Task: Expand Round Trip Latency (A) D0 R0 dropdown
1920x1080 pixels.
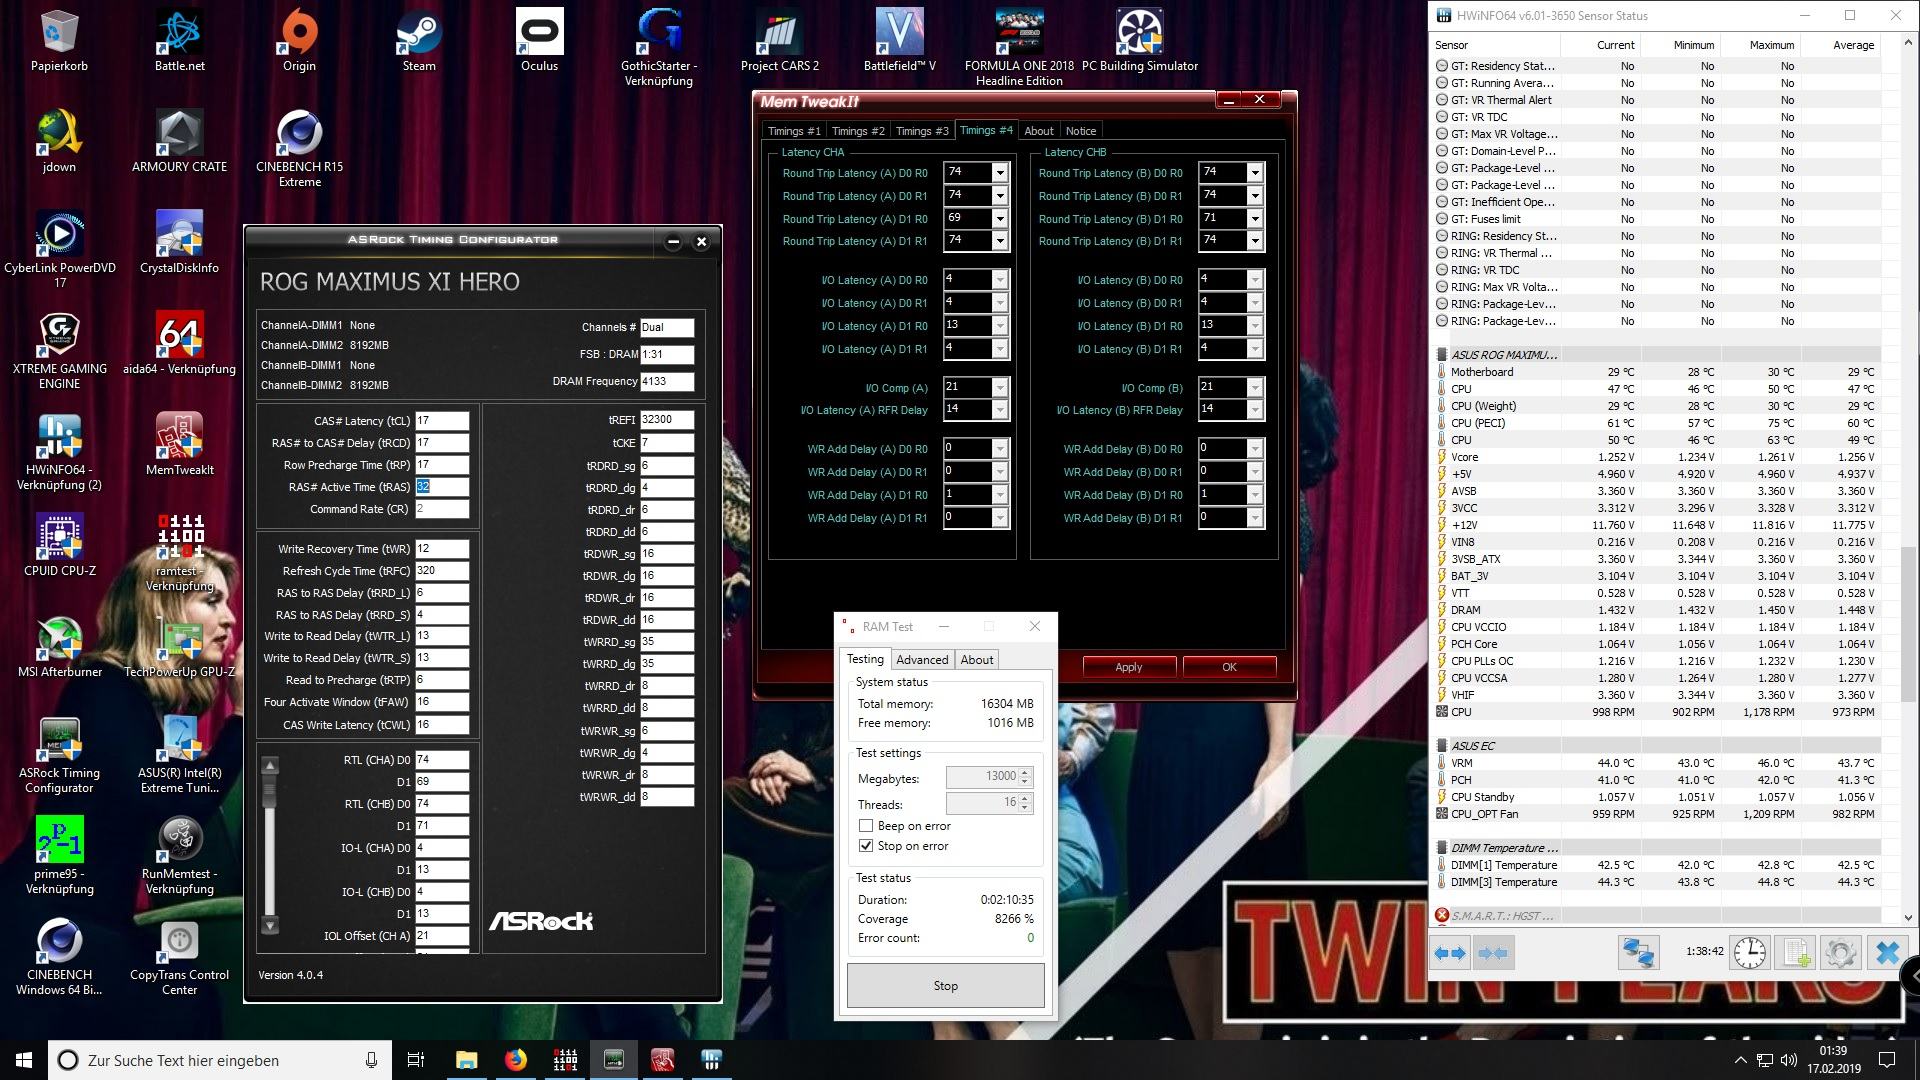Action: point(999,172)
